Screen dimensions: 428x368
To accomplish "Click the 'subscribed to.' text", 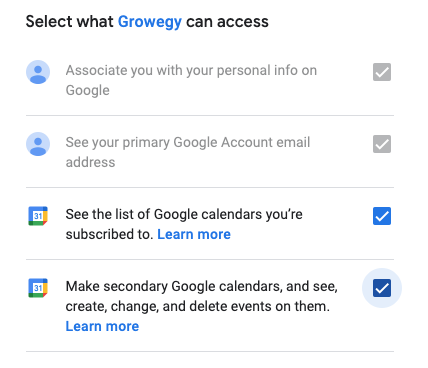I will (109, 234).
